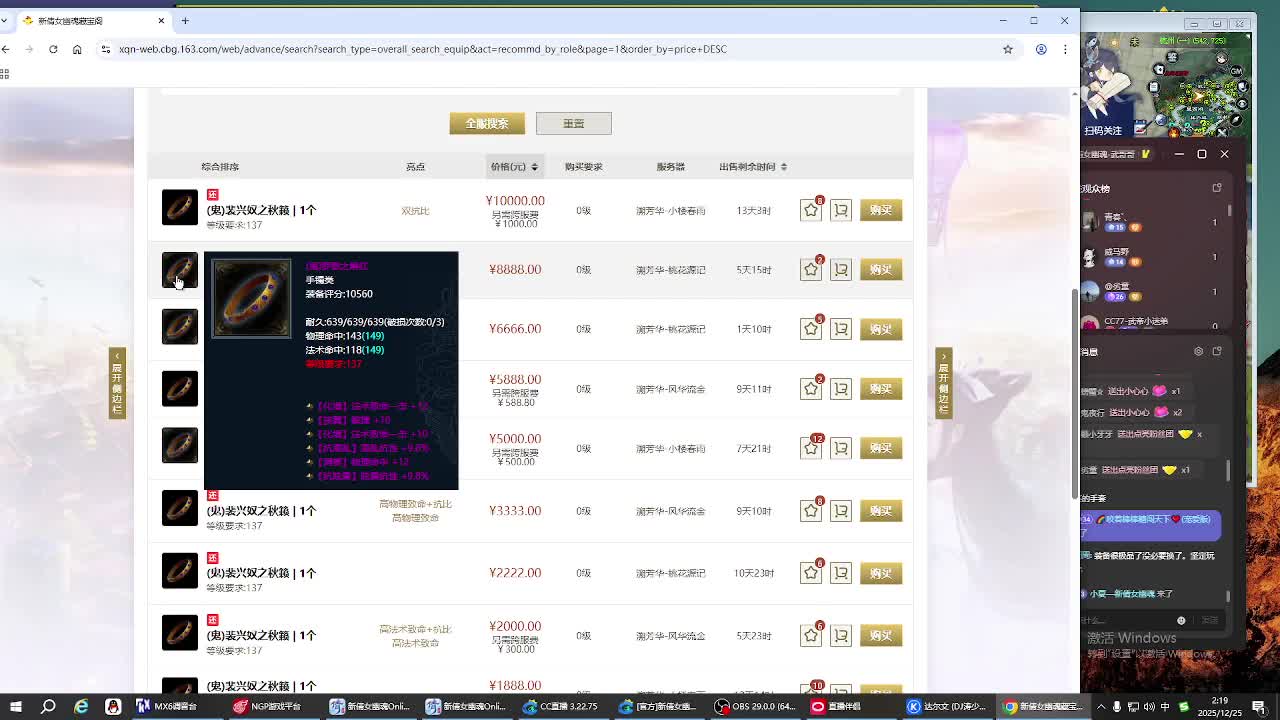Bookmark this page using the star icon
The height and width of the screenshot is (720, 1280).
click(x=1008, y=49)
